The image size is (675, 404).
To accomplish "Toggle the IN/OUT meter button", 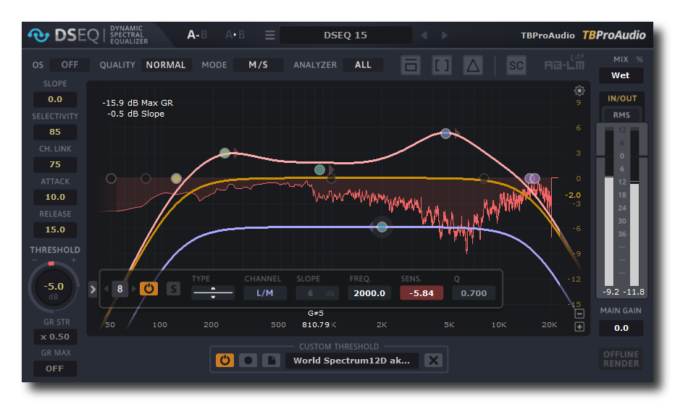I will (x=622, y=99).
